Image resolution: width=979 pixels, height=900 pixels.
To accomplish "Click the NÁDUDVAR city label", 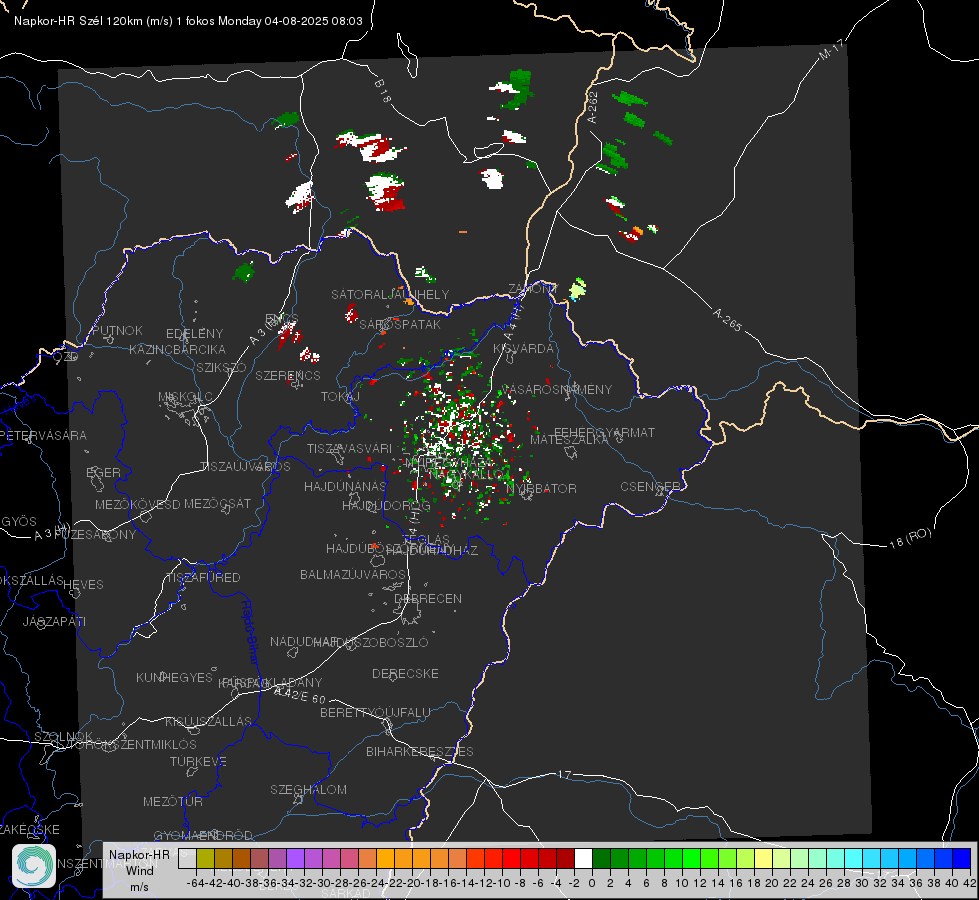I will (x=304, y=641).
